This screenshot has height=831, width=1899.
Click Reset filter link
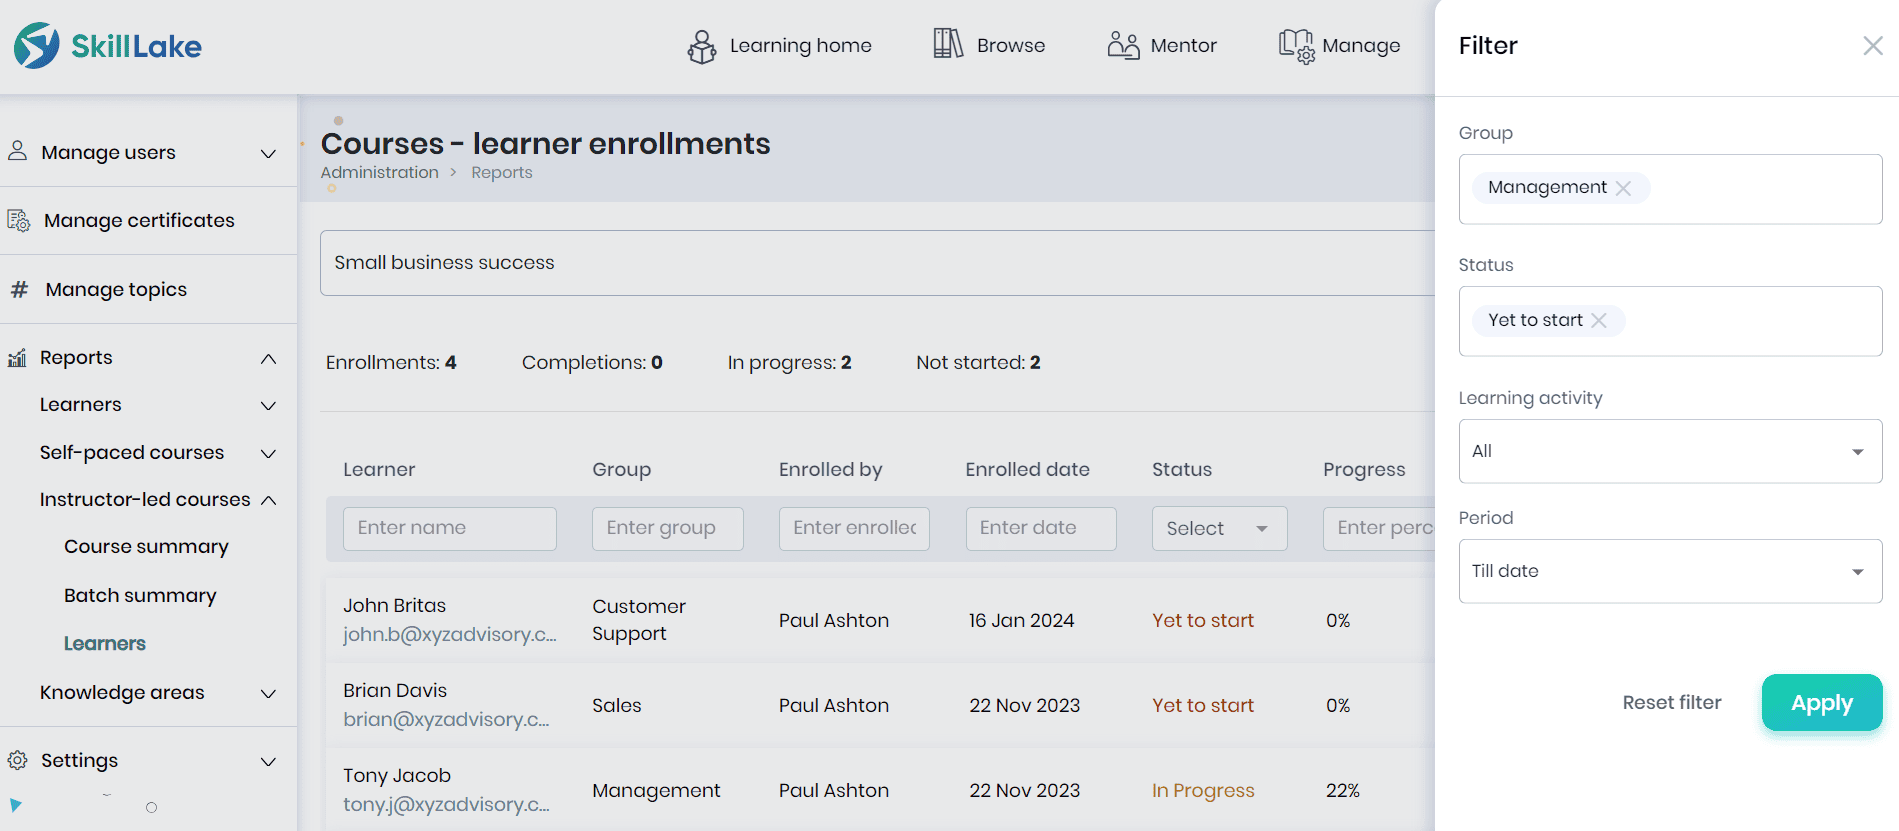click(x=1671, y=703)
